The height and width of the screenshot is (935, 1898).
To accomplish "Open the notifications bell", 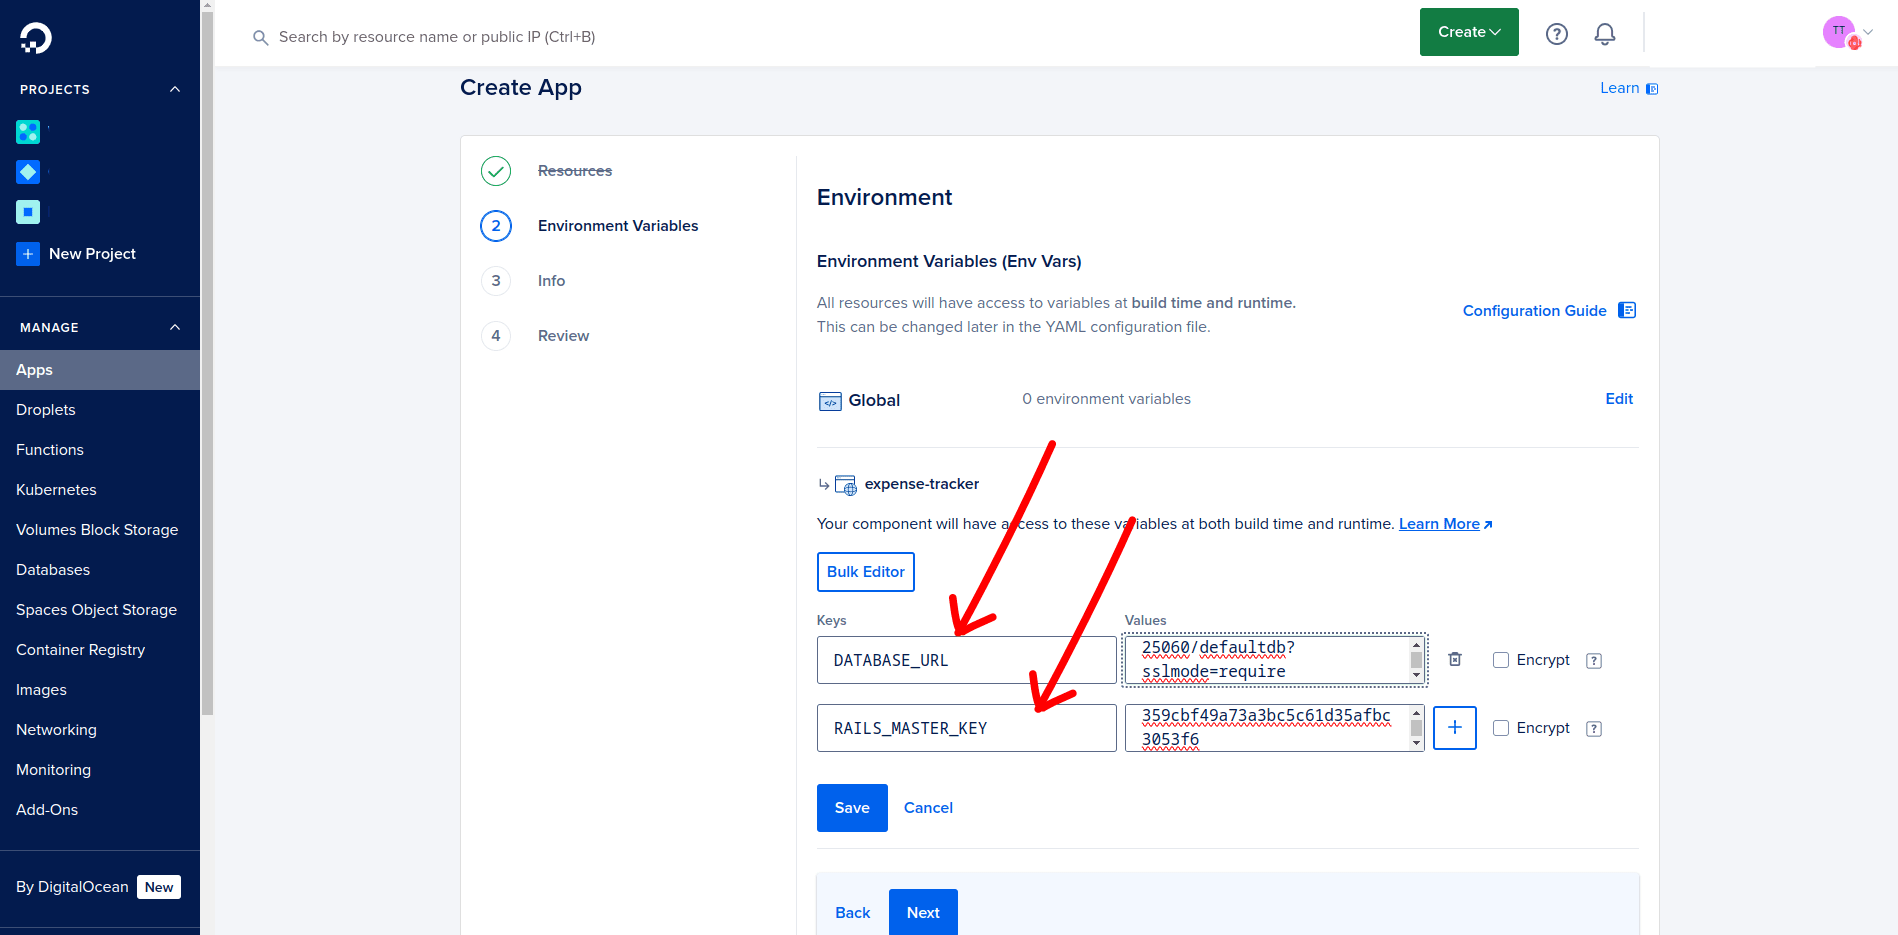I will [x=1604, y=33].
